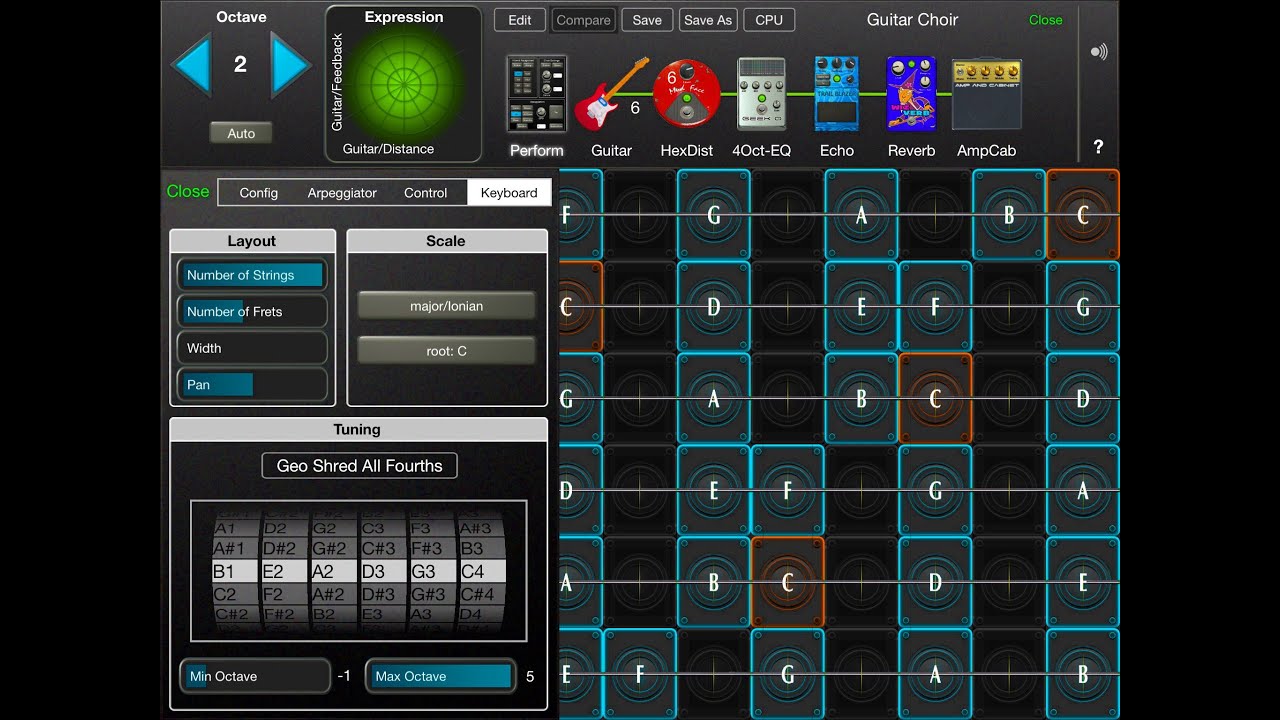Open help with the question mark icon
The width and height of the screenshot is (1280, 720).
(x=1098, y=147)
